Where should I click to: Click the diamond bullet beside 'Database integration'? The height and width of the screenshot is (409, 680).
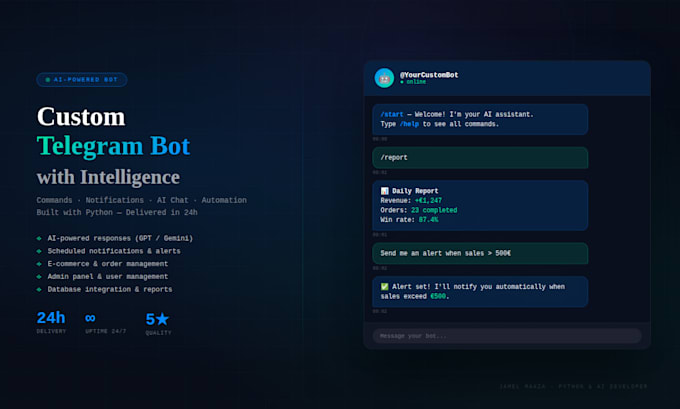pyautogui.click(x=39, y=289)
